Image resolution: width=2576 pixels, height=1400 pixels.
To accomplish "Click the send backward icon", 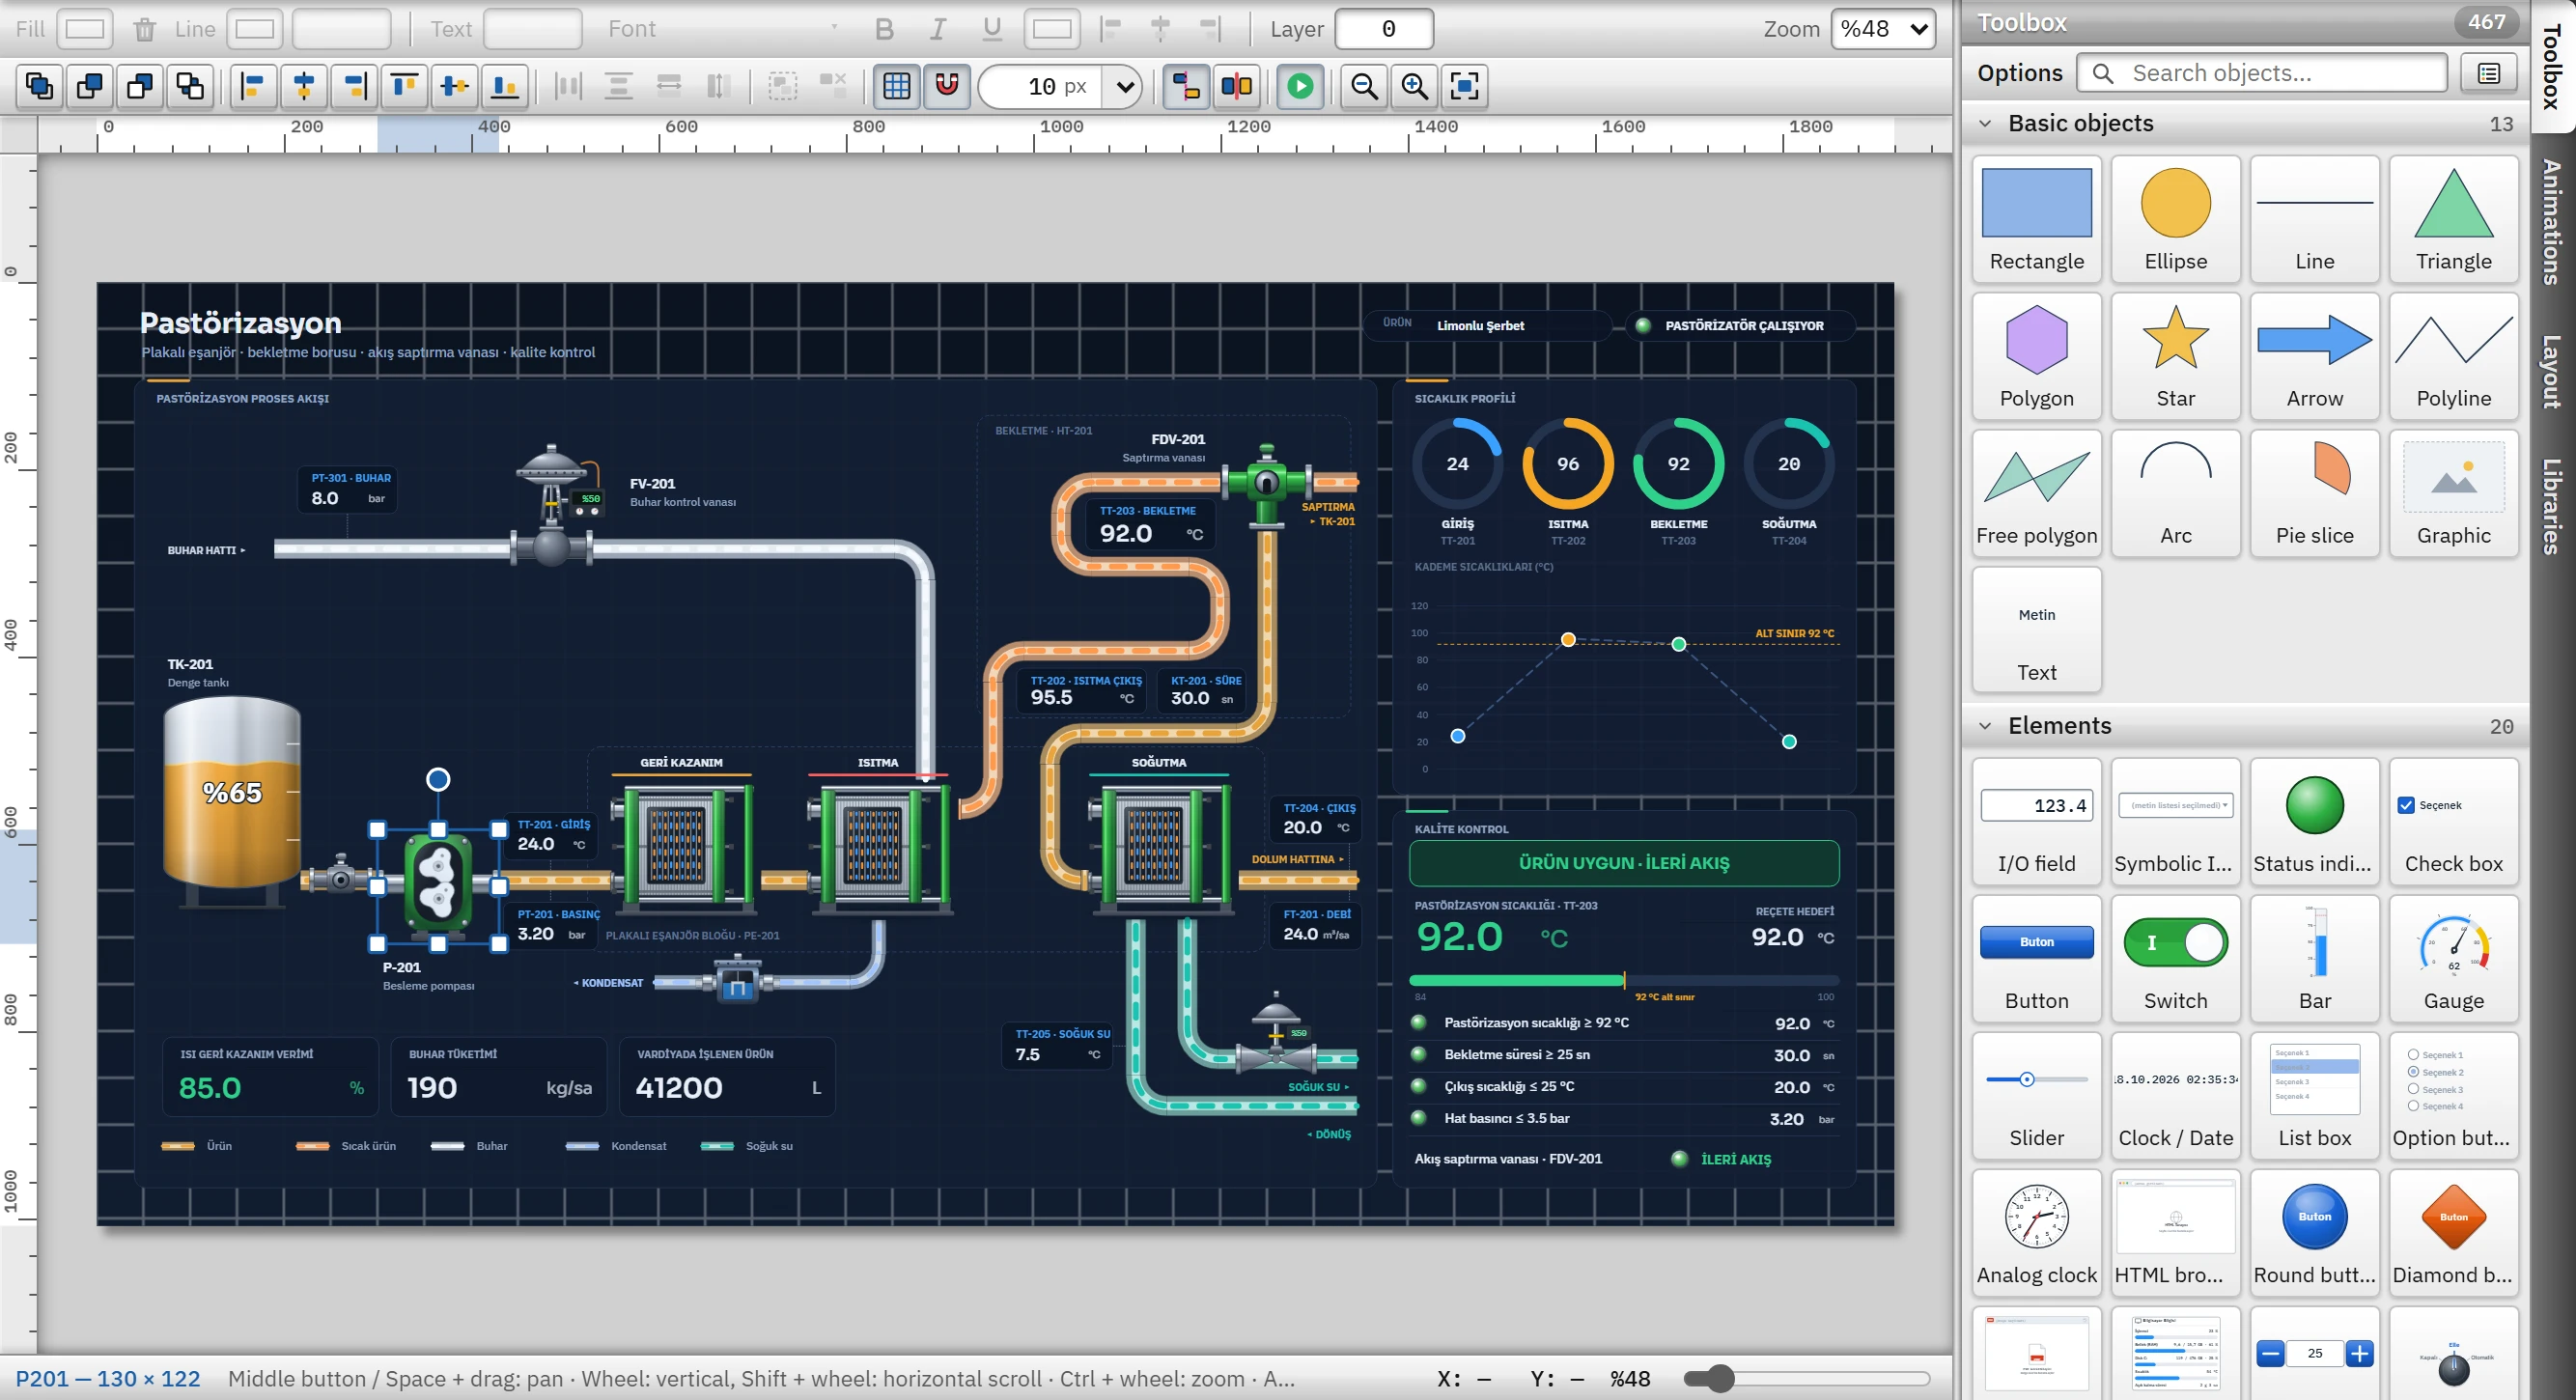I will [140, 86].
